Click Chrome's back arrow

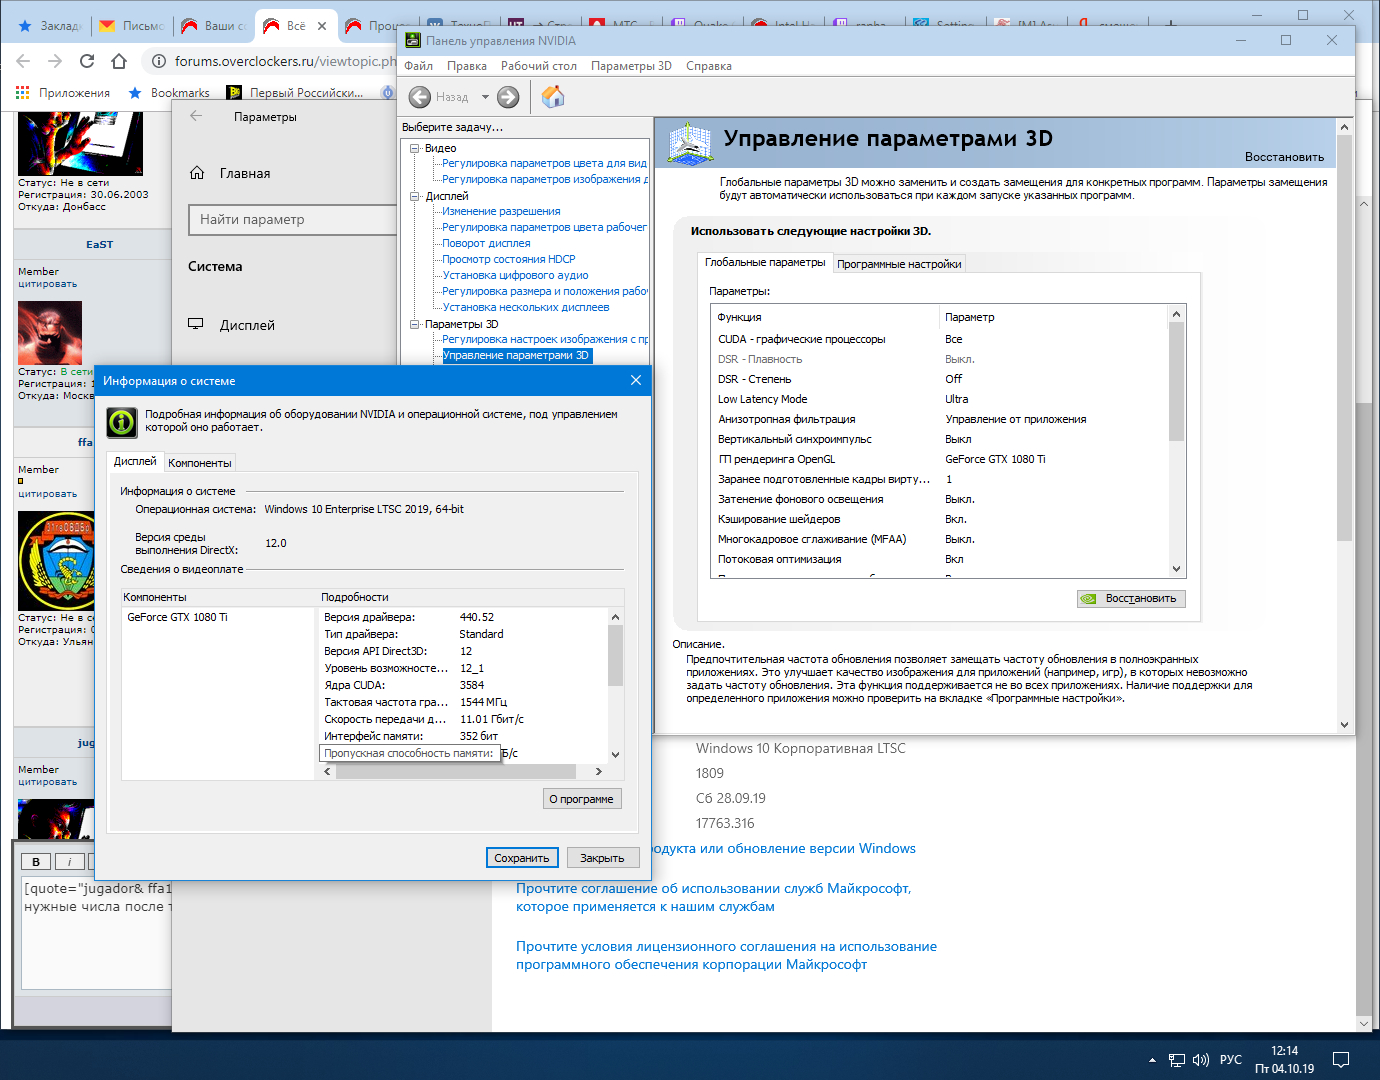tap(23, 61)
